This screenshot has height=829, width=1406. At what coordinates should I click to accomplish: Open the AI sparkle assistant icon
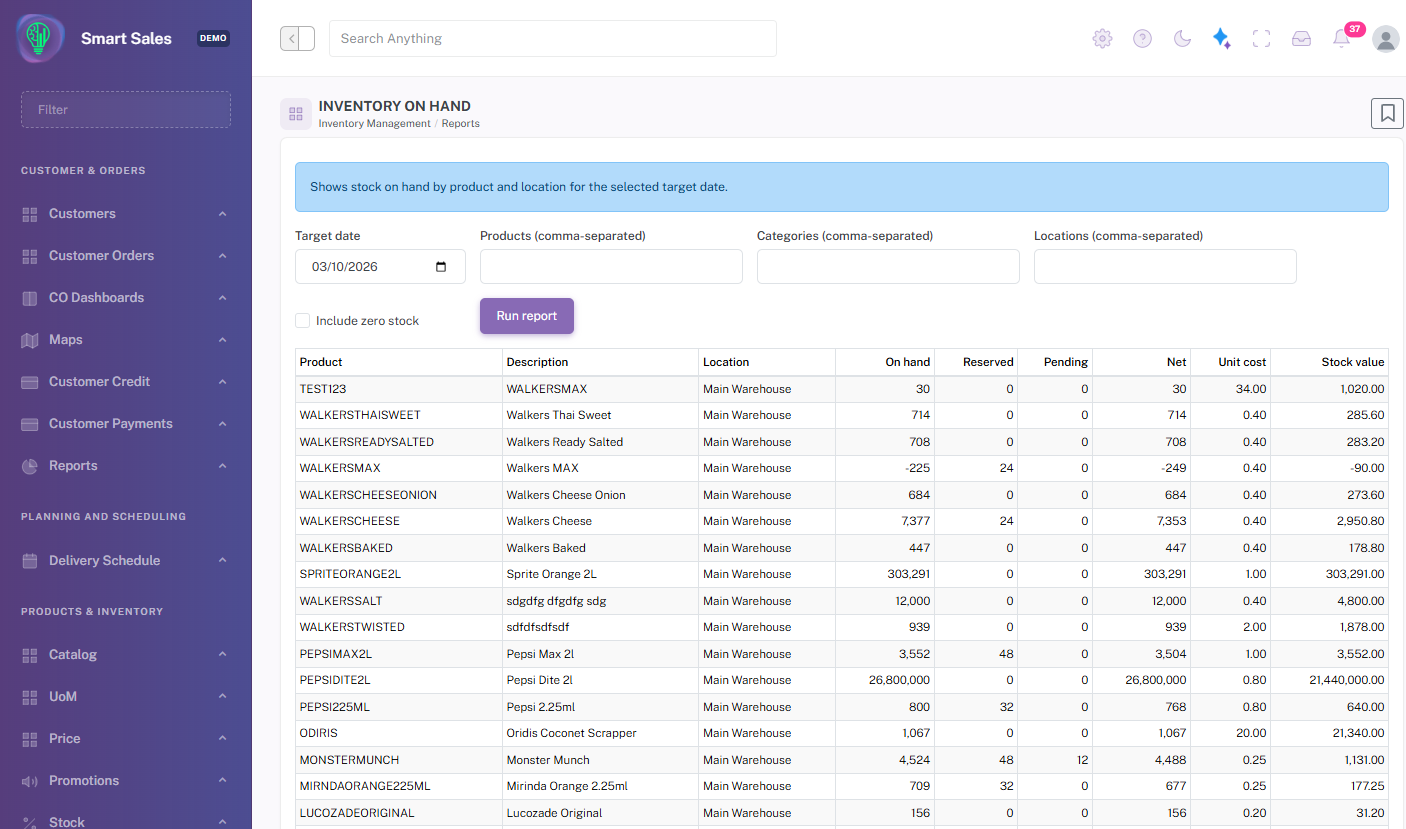[1221, 38]
